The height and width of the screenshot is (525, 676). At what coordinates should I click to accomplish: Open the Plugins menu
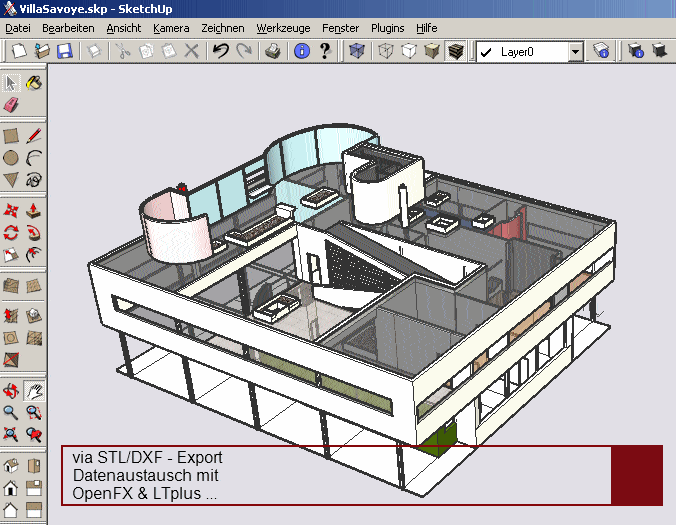(x=388, y=28)
